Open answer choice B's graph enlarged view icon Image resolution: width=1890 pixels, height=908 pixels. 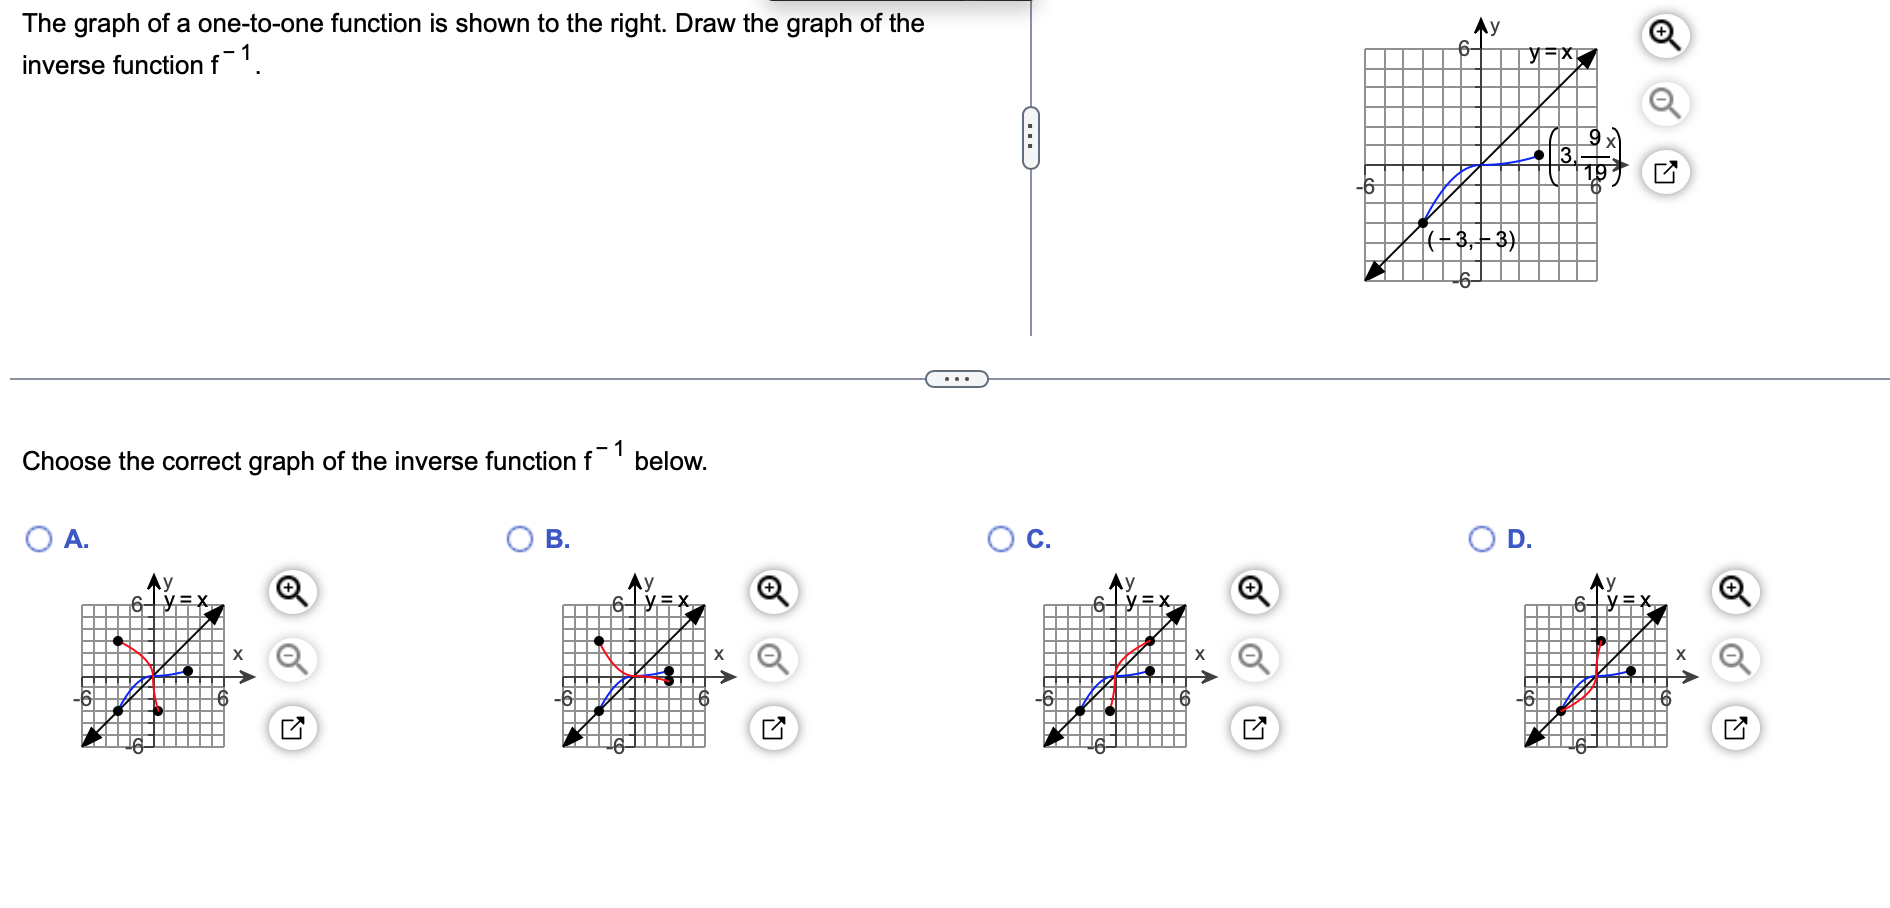point(775,728)
